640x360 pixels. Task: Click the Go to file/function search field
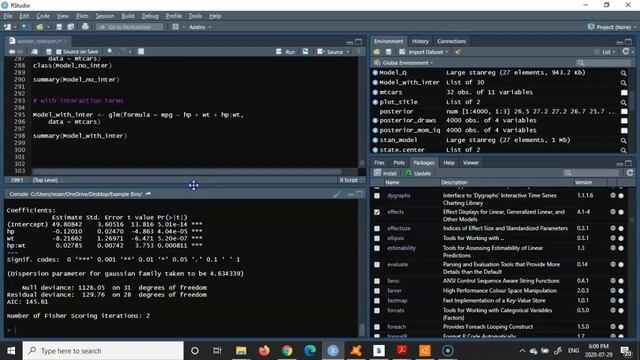[129, 27]
